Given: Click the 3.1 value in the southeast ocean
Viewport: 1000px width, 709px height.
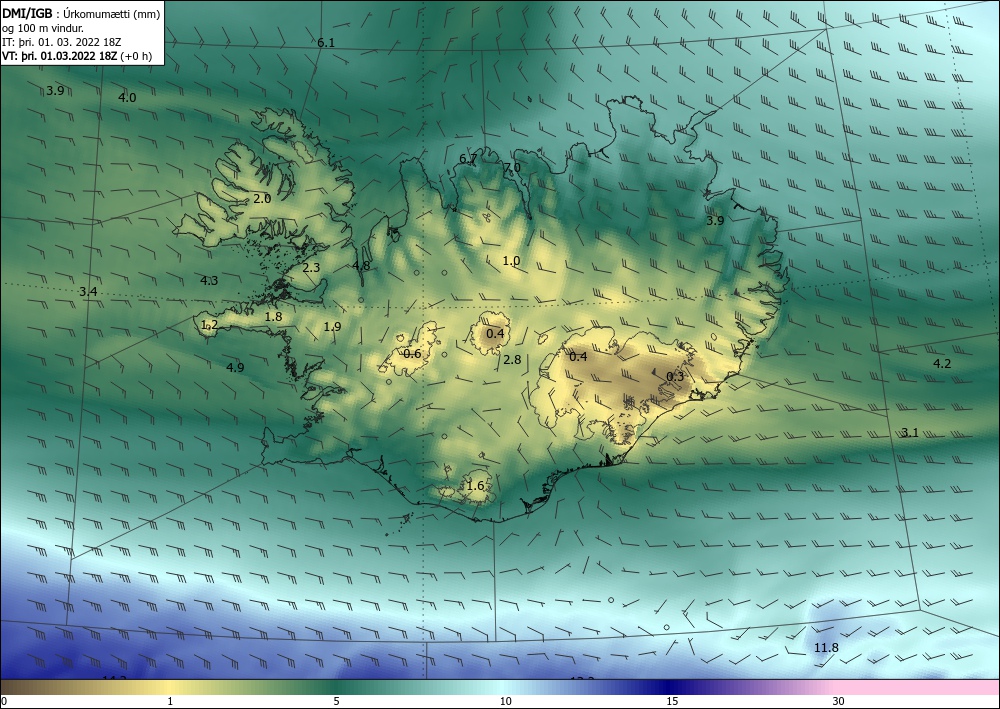Looking at the screenshot, I should 909,432.
